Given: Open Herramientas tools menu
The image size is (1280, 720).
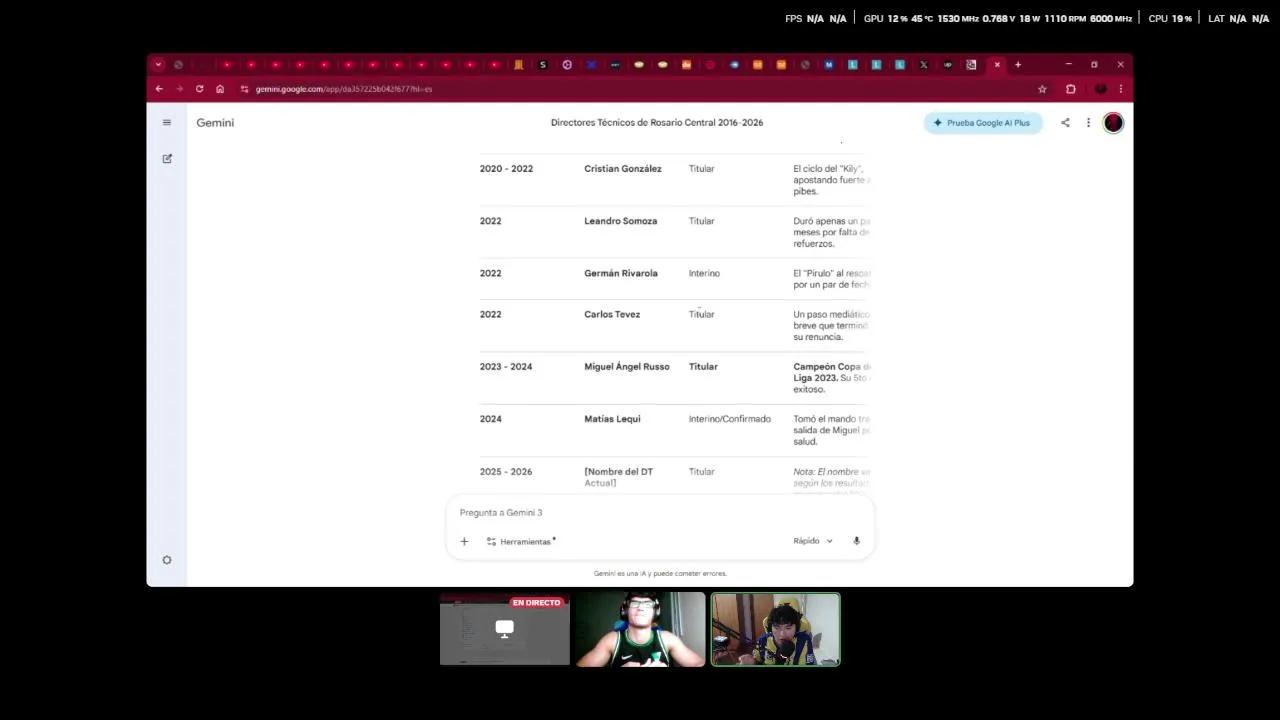Looking at the screenshot, I should point(521,541).
